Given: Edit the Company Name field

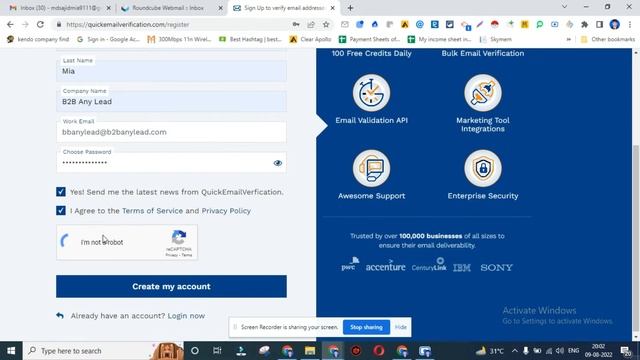Looking at the screenshot, I should pyautogui.click(x=171, y=102).
